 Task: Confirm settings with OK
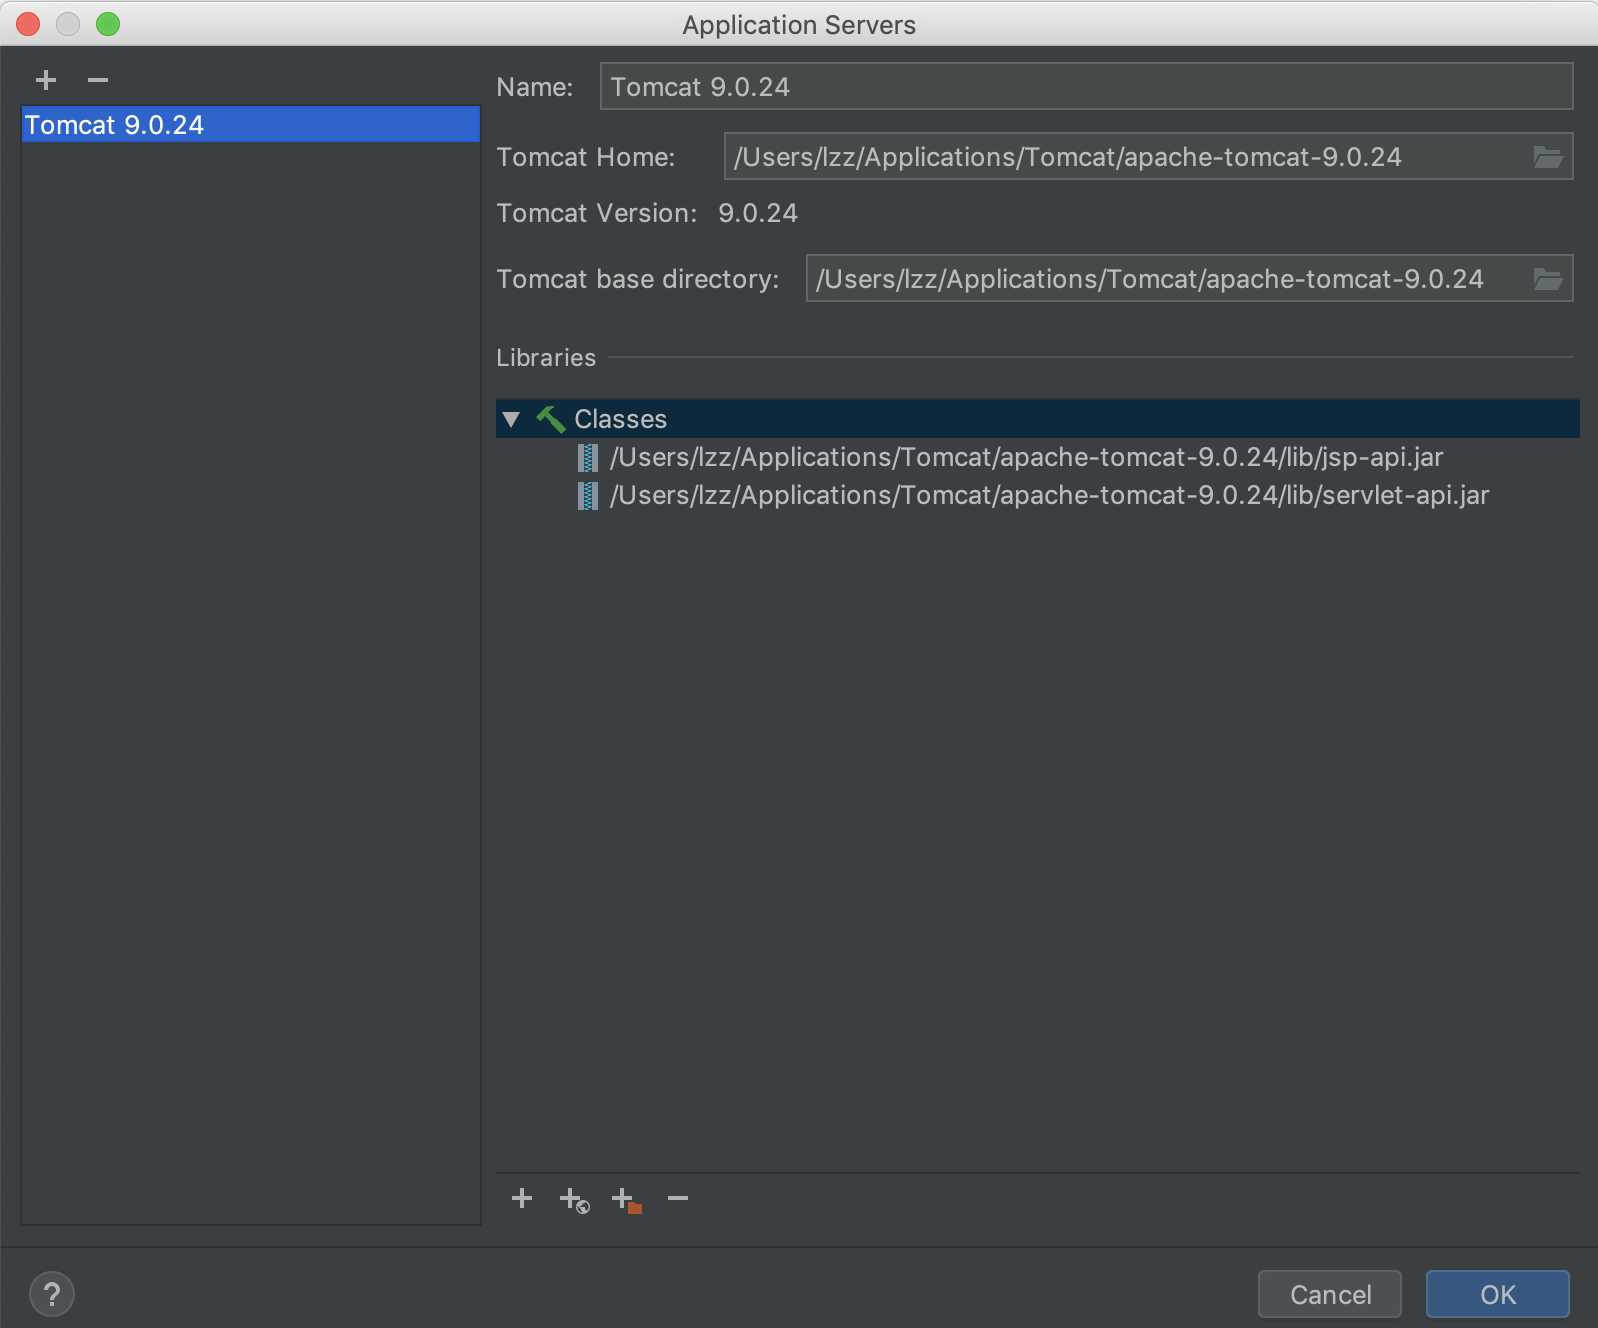(1498, 1295)
